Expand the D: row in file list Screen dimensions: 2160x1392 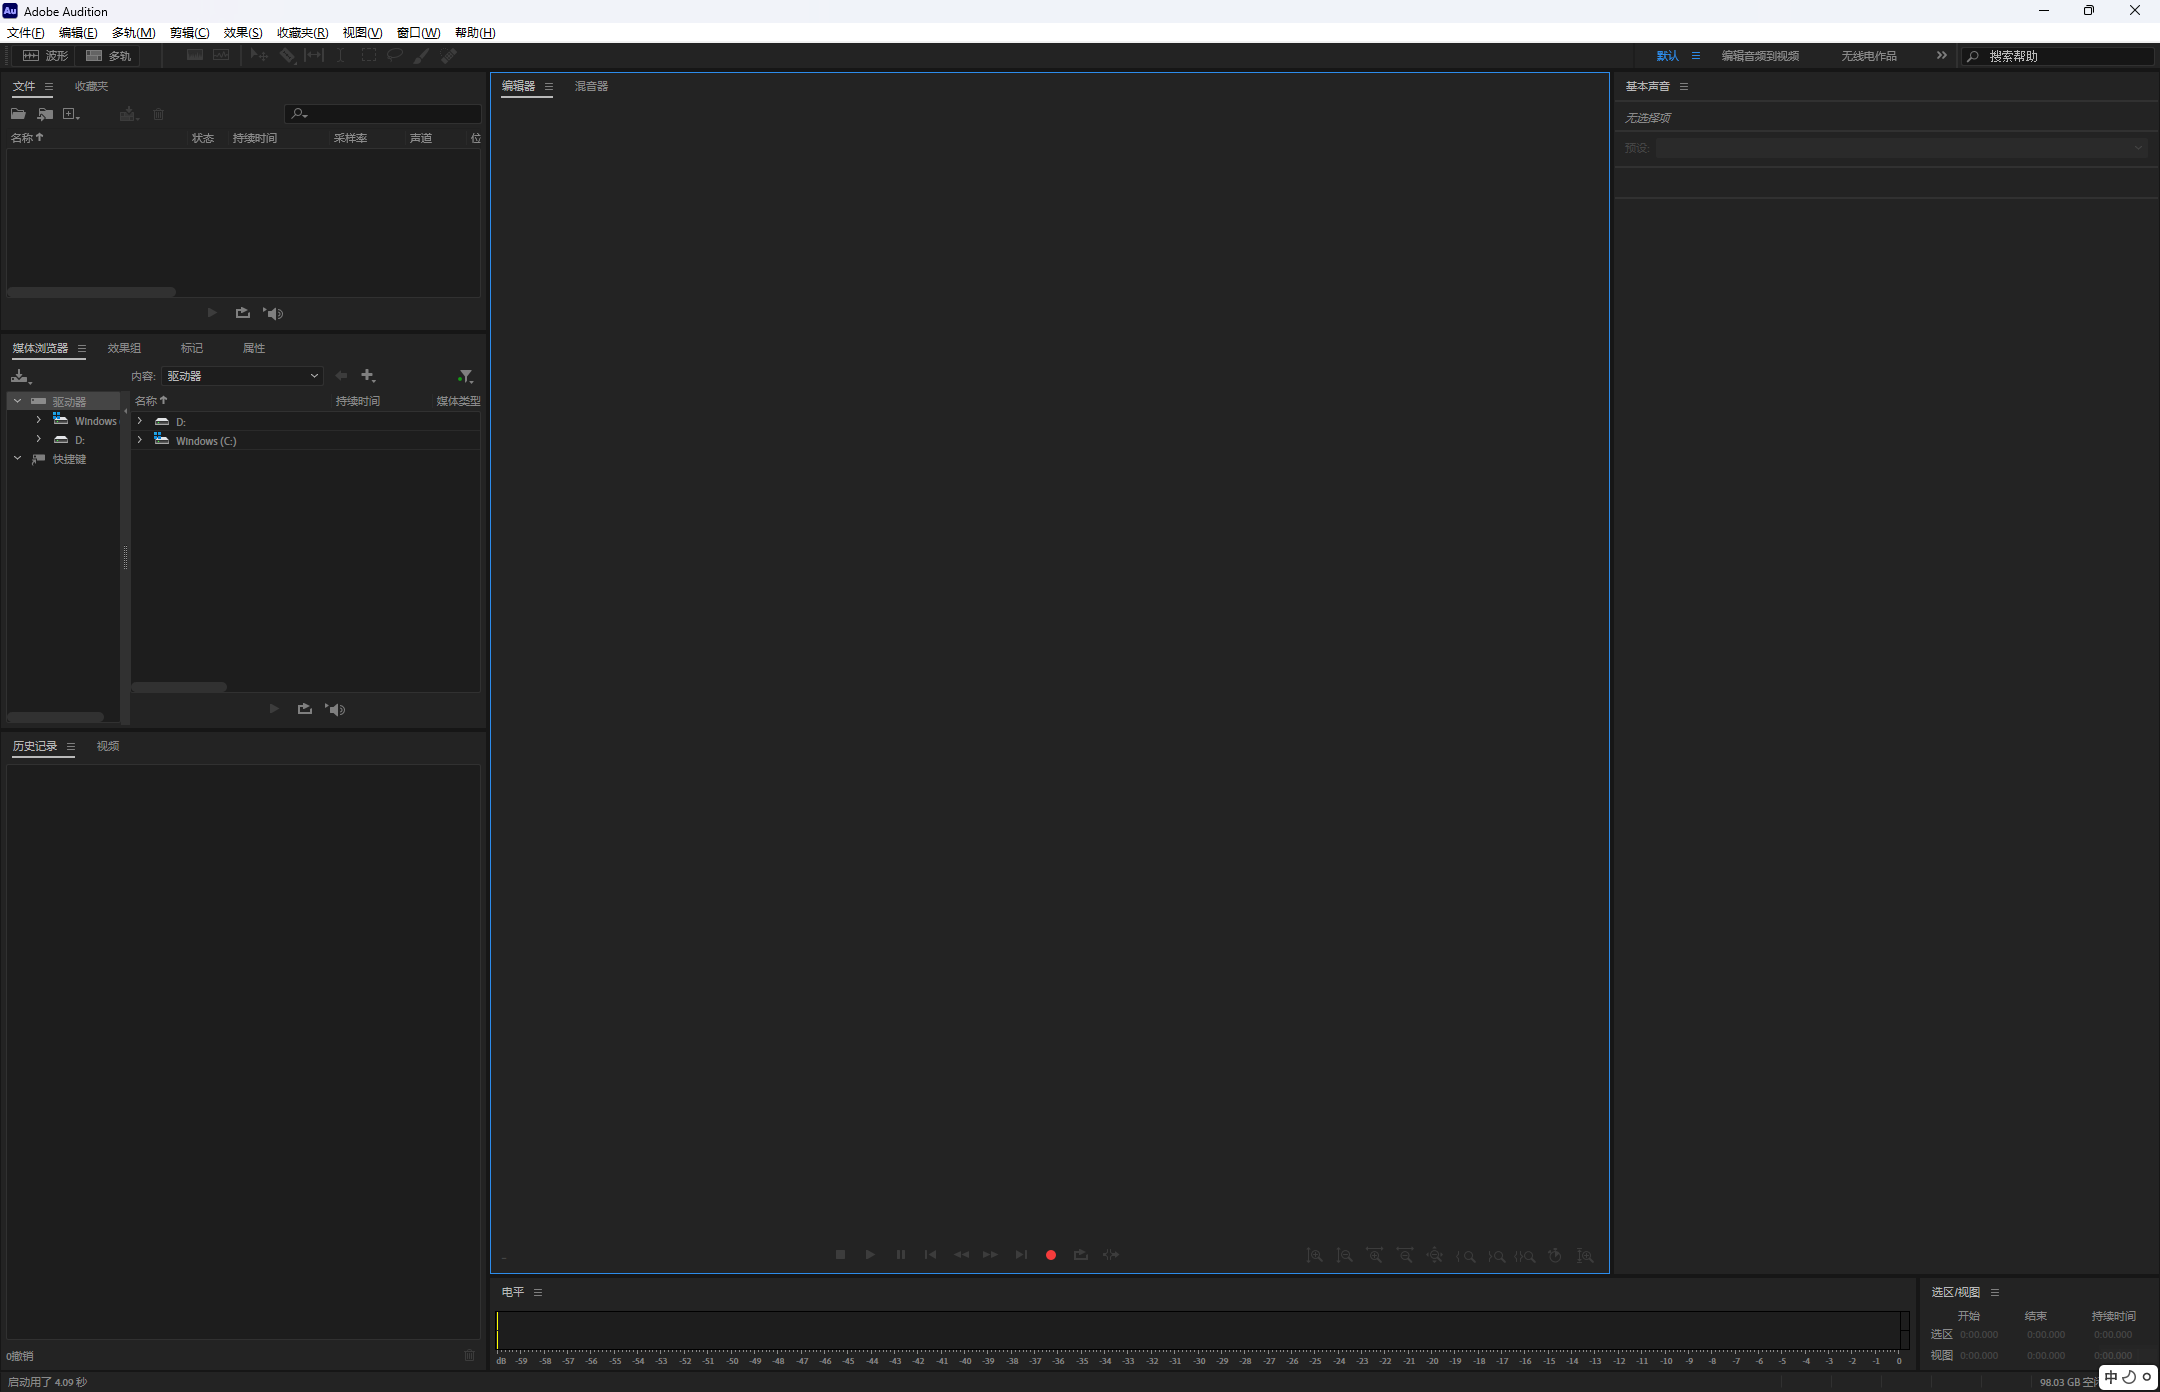pyautogui.click(x=140, y=421)
